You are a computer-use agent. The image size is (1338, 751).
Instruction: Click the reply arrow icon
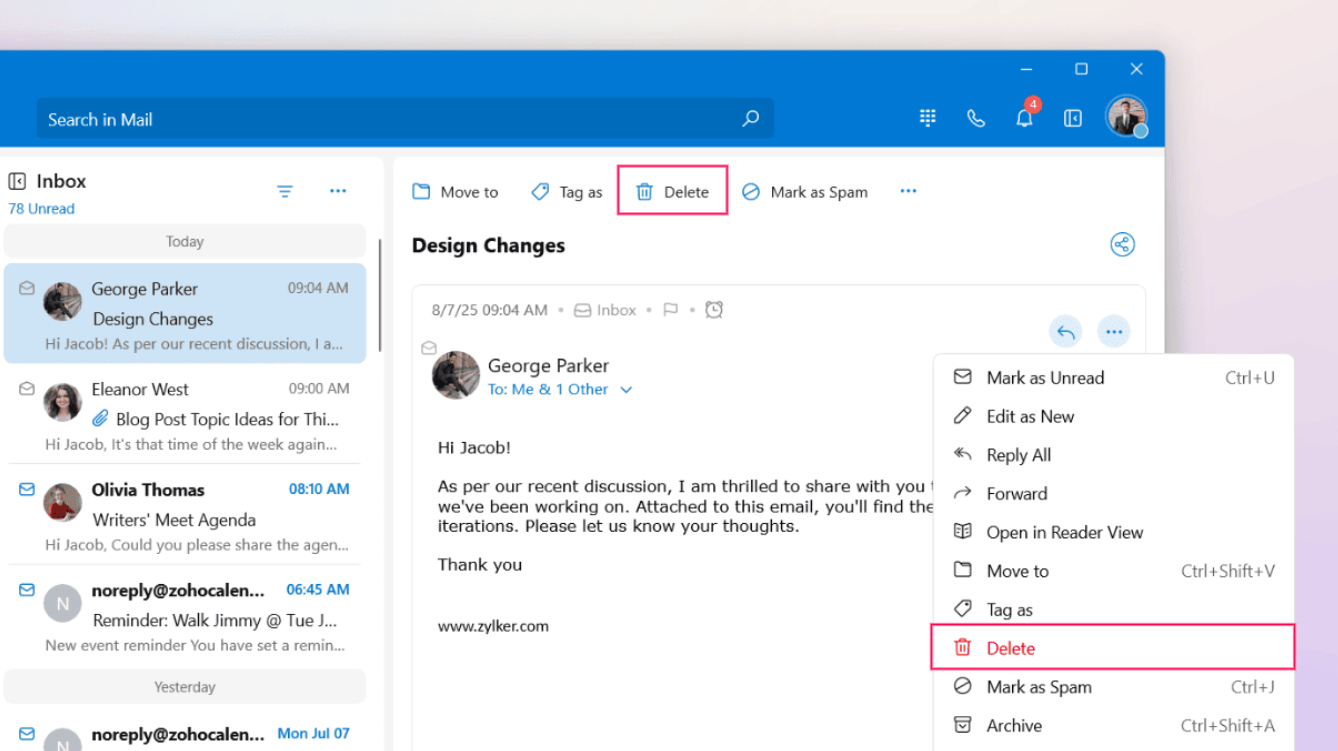coord(1066,332)
